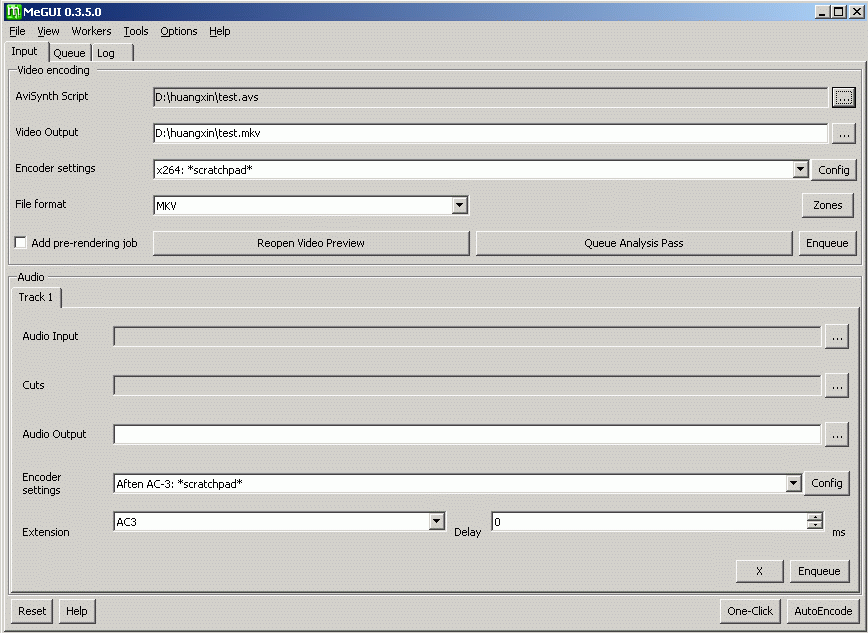Open audio Encoder settings Aften AC-3 dropdown

pyautogui.click(x=793, y=484)
